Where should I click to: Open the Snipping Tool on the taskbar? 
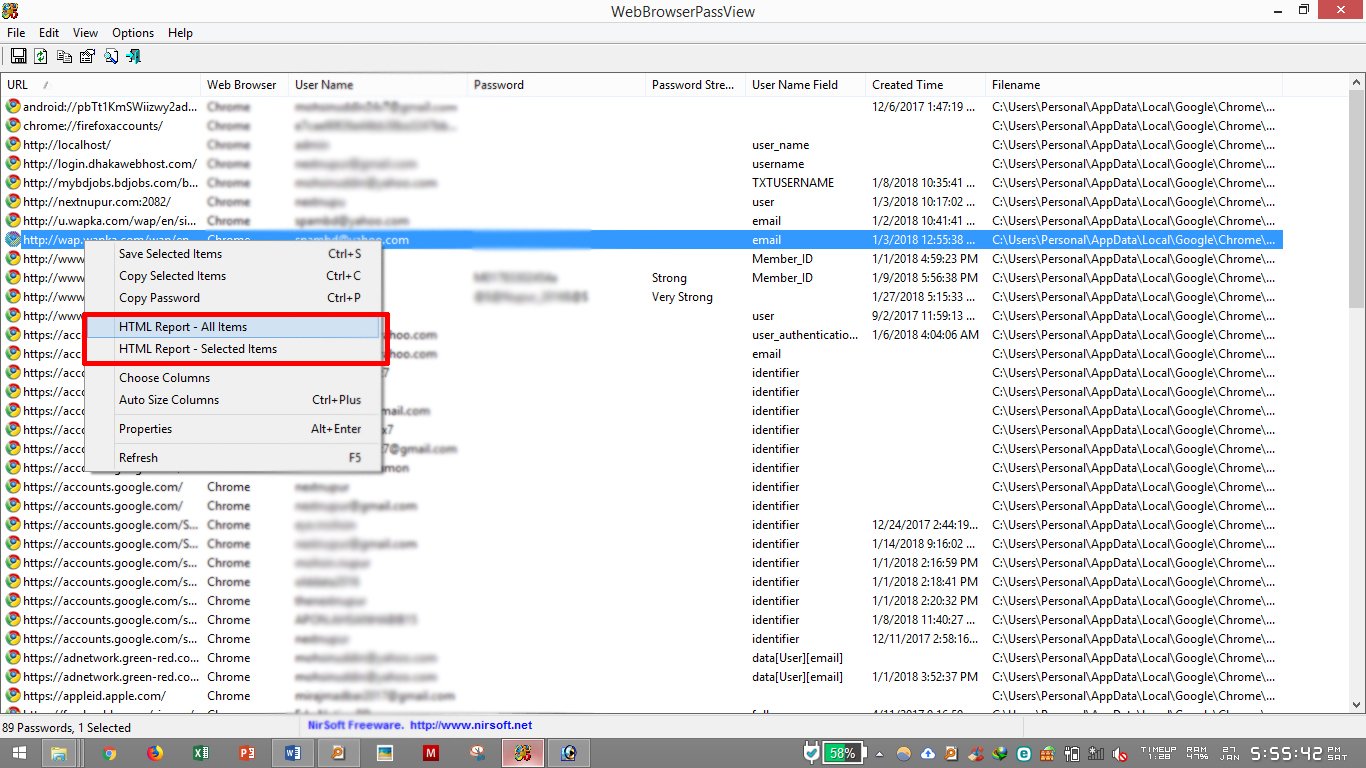pyautogui.click(x=478, y=753)
